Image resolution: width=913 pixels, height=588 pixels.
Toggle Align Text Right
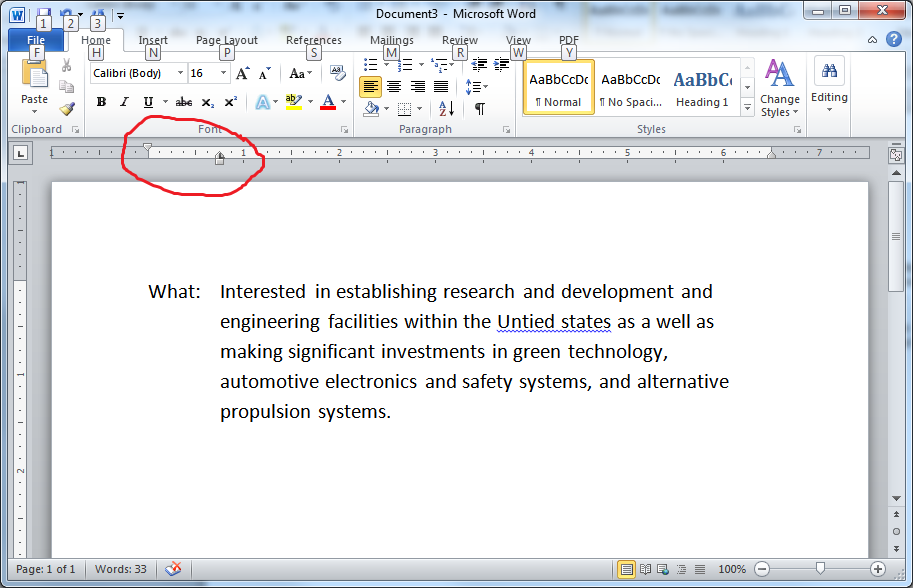tap(417, 87)
